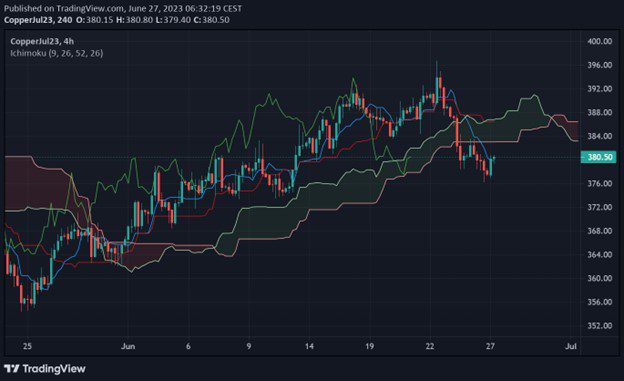This screenshot has height=381, width=624.
Task: Click the 22 date label on time axis
Action: click(x=430, y=346)
